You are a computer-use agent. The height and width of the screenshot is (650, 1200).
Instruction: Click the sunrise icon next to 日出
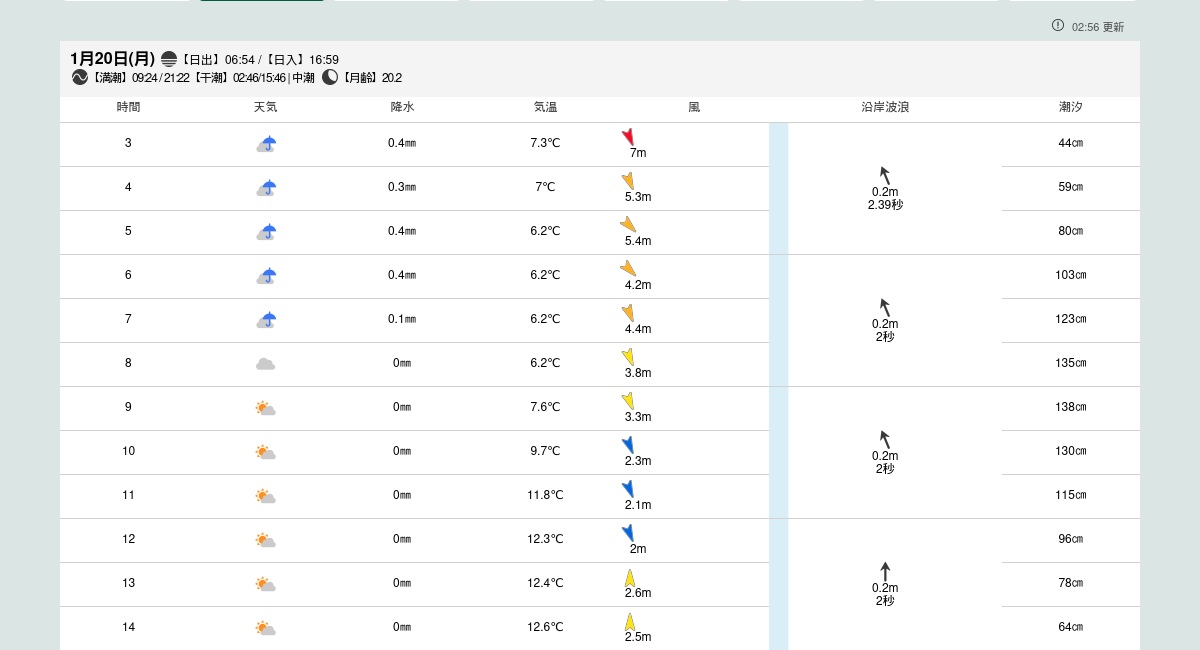[169, 59]
